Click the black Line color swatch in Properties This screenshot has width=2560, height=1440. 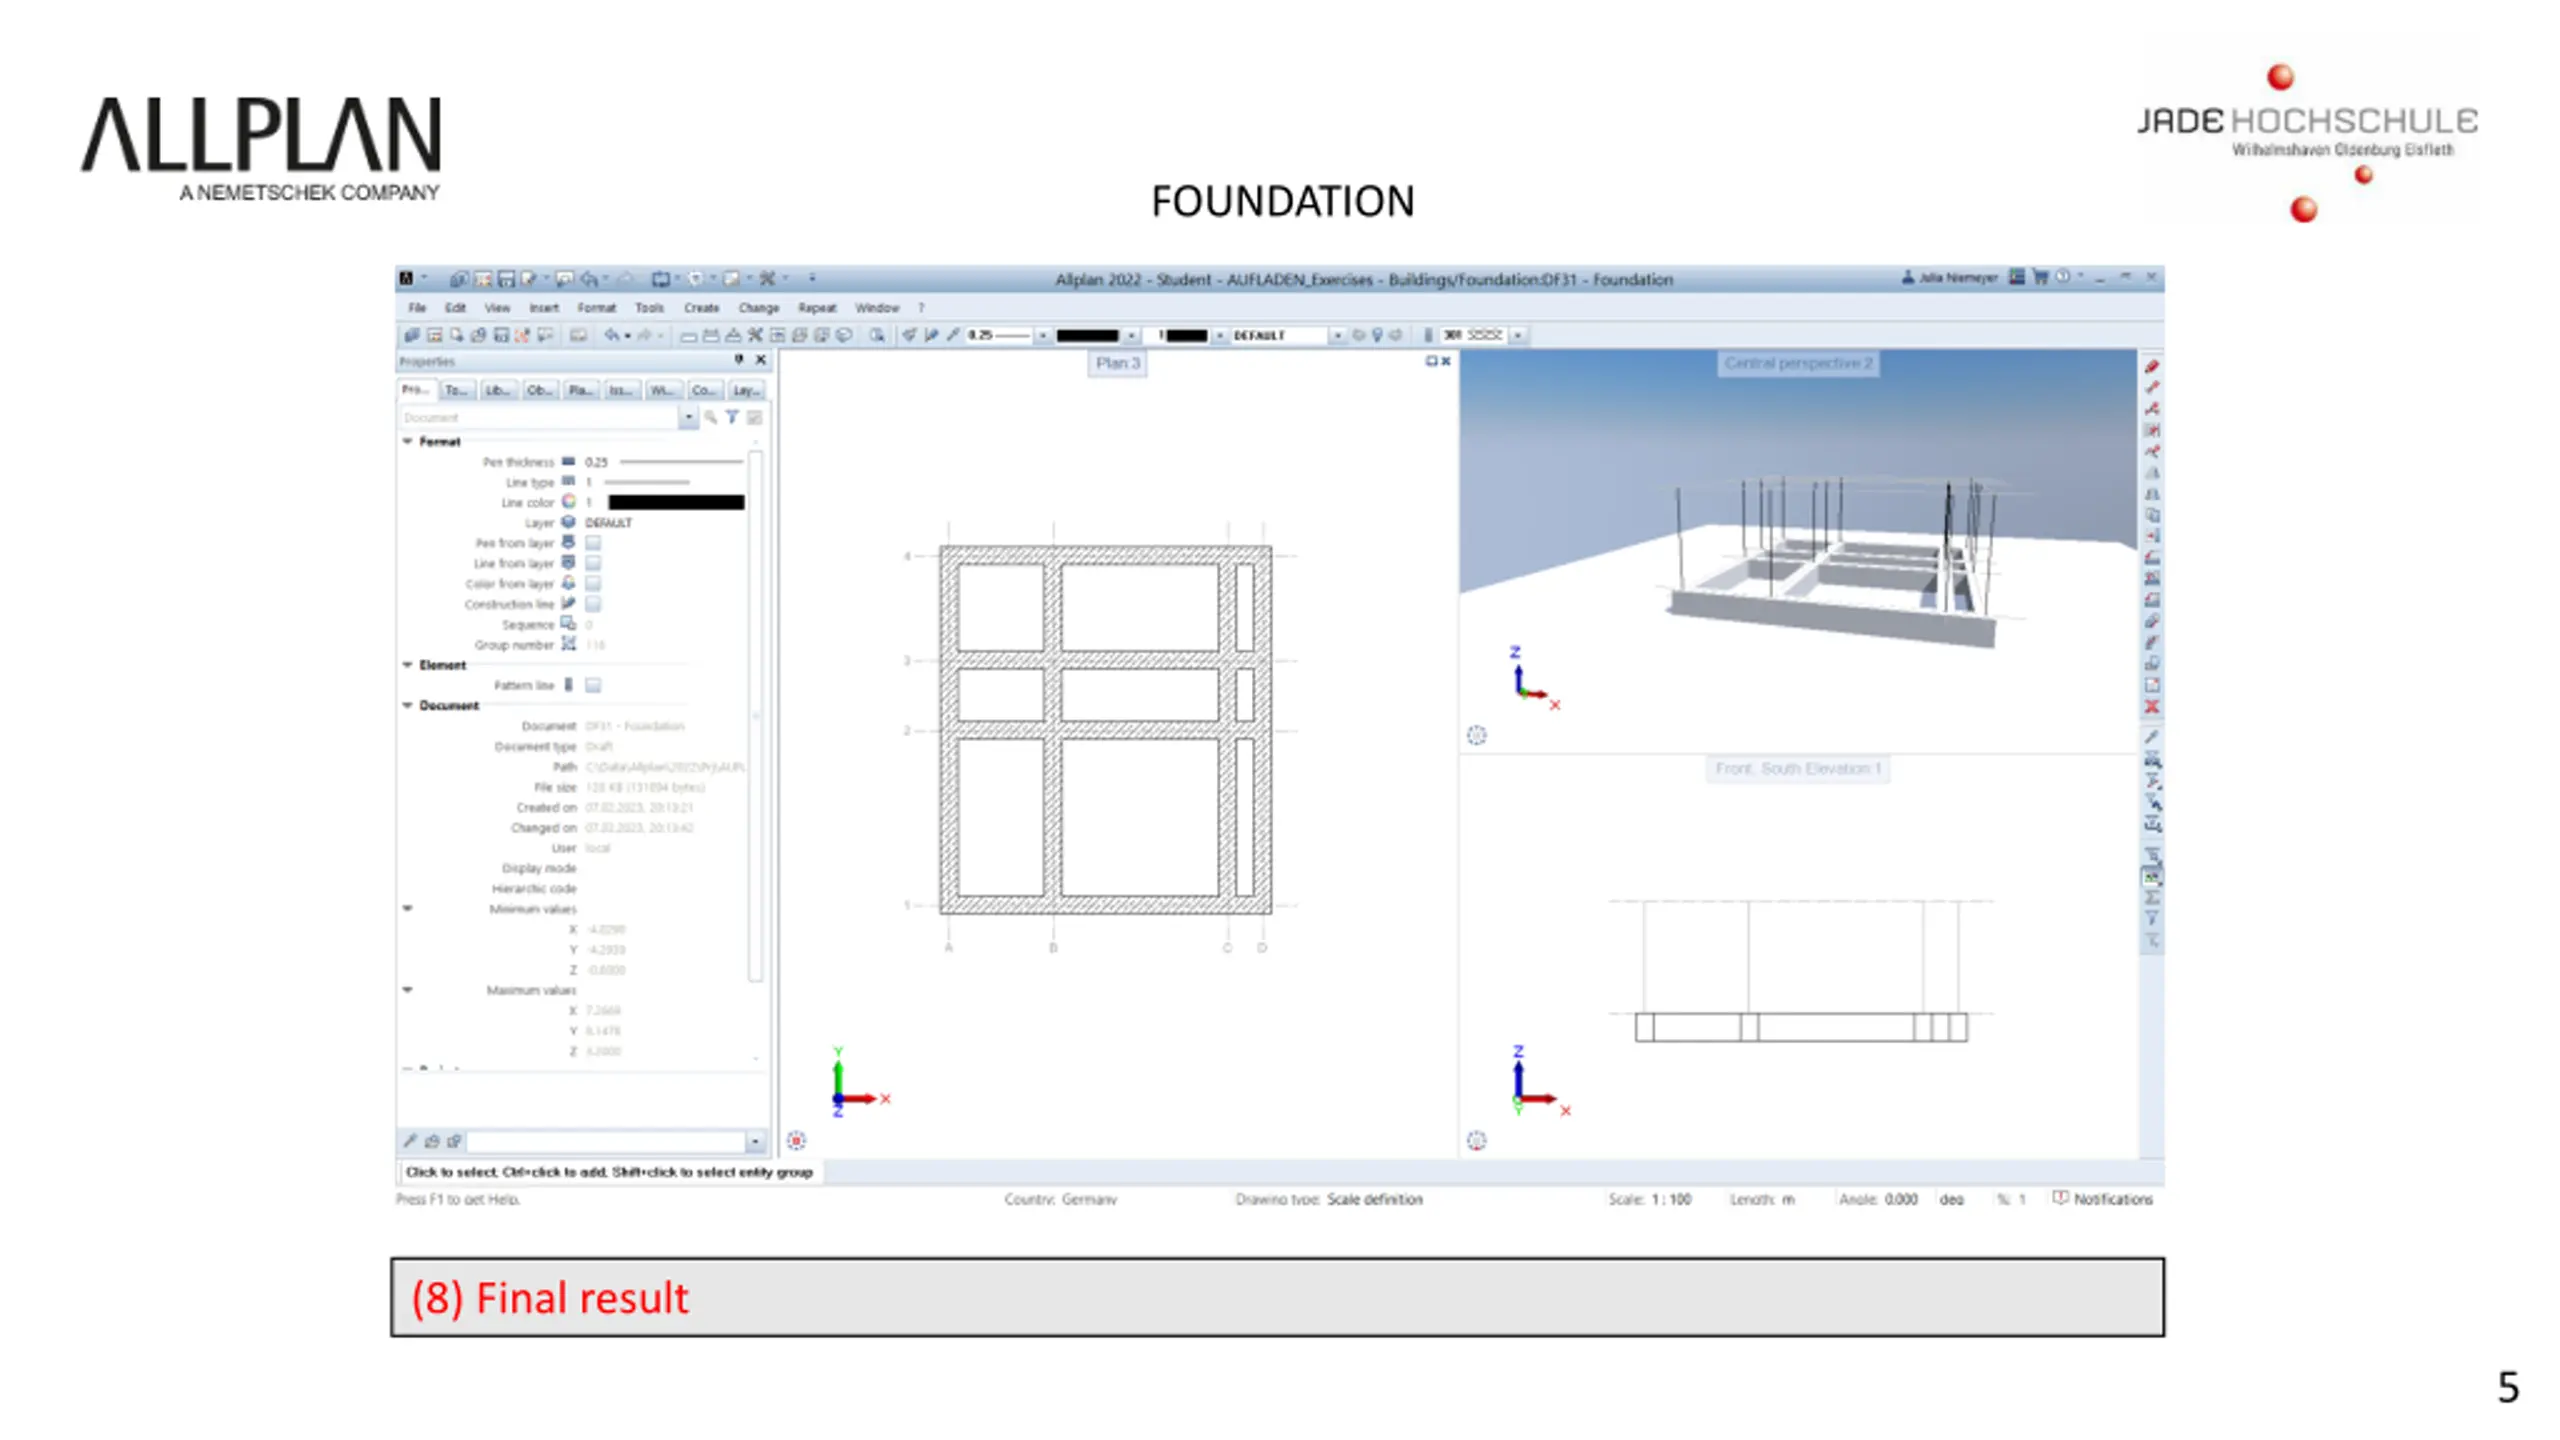tap(676, 502)
